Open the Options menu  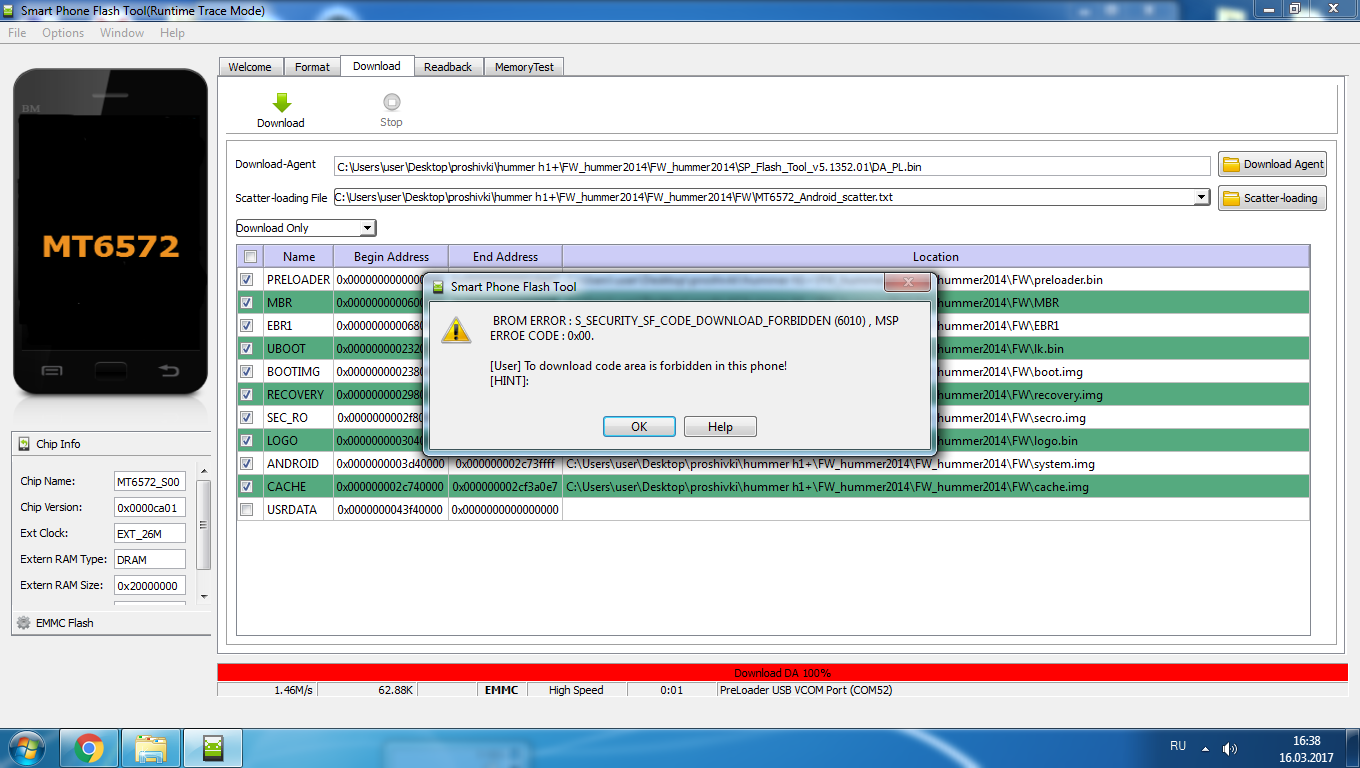[x=63, y=33]
